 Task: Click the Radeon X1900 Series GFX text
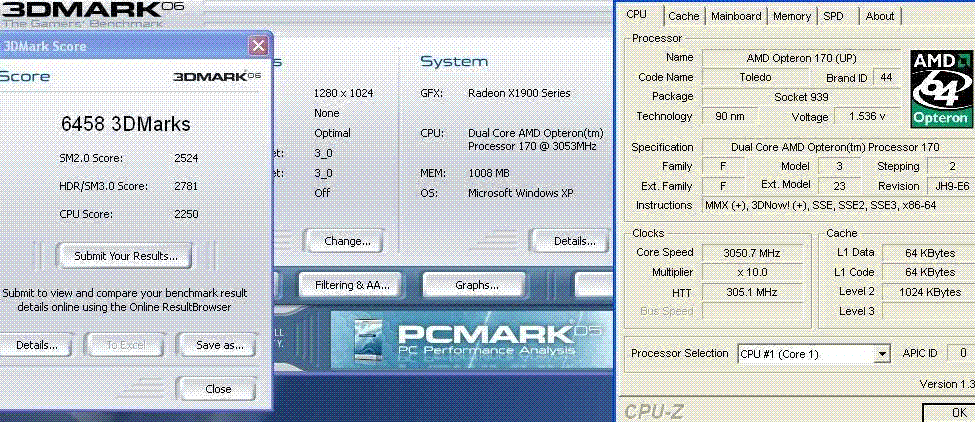point(519,93)
